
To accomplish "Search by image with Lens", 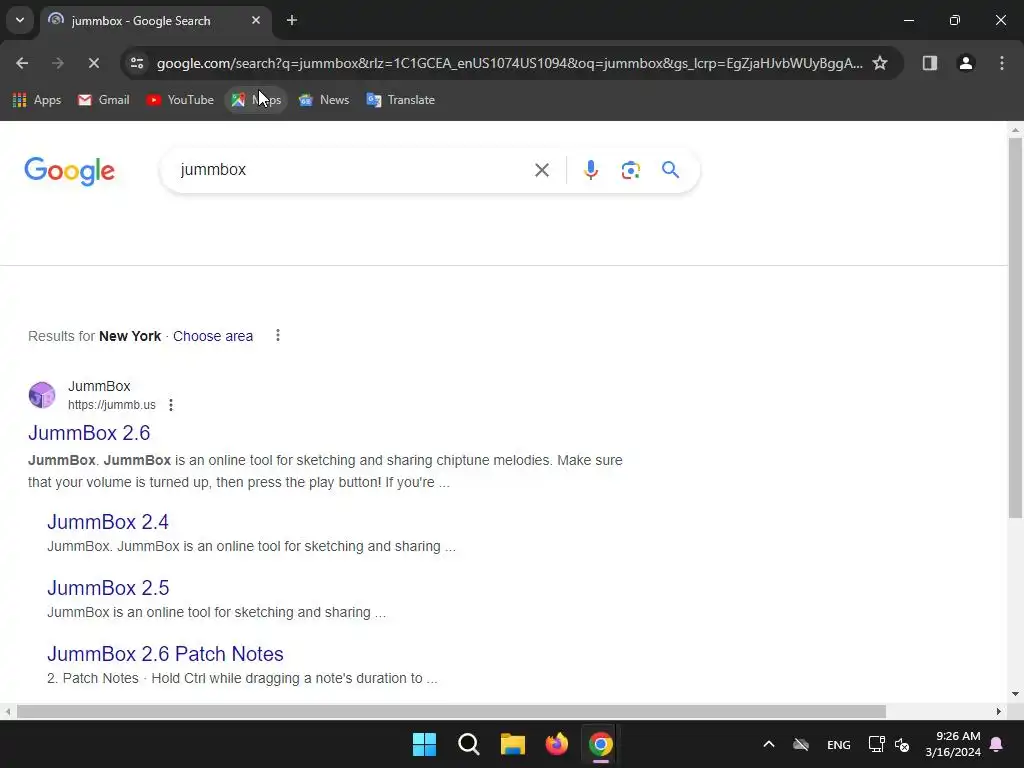I will tap(630, 170).
